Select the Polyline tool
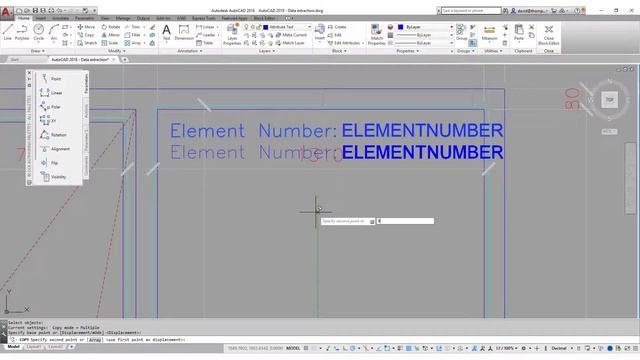Screen dimensions: 640x360 22,32
